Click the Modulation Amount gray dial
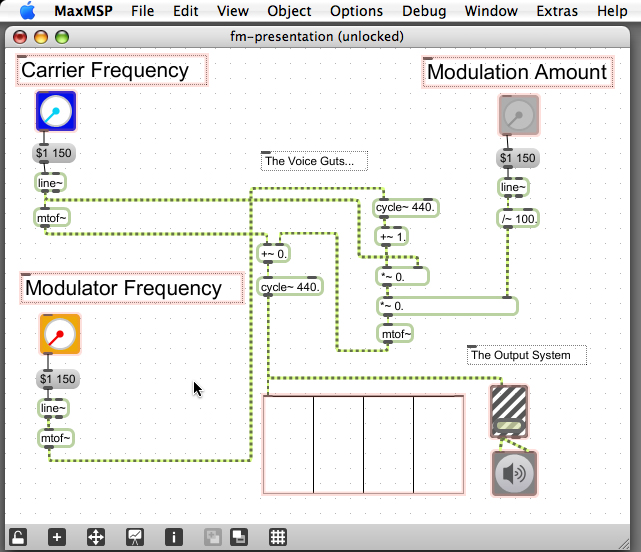Screen dimensions: 641x552 coord(518,115)
